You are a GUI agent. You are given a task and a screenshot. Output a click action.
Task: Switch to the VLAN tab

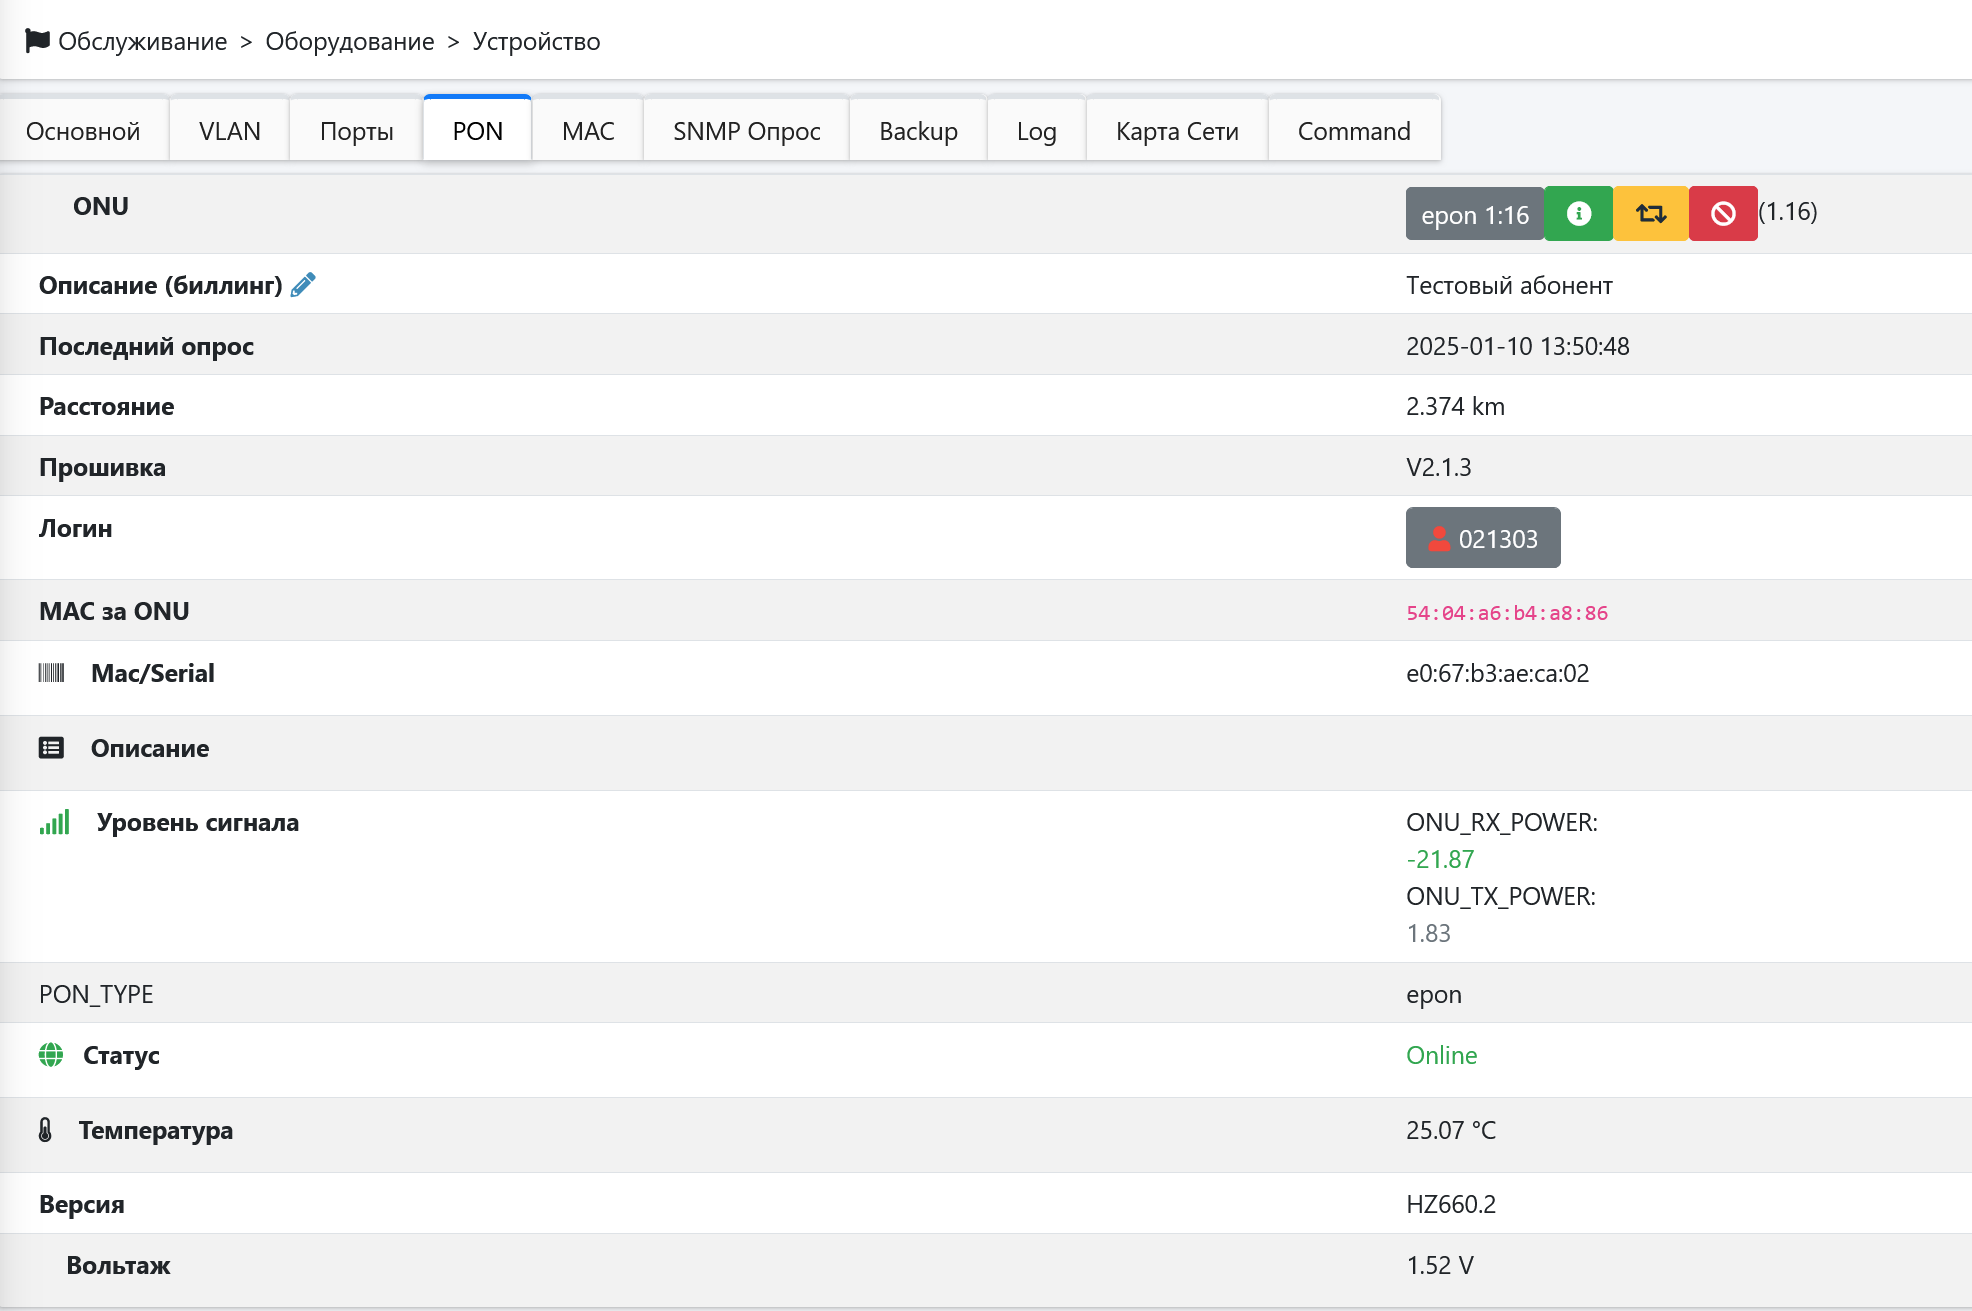pos(229,131)
